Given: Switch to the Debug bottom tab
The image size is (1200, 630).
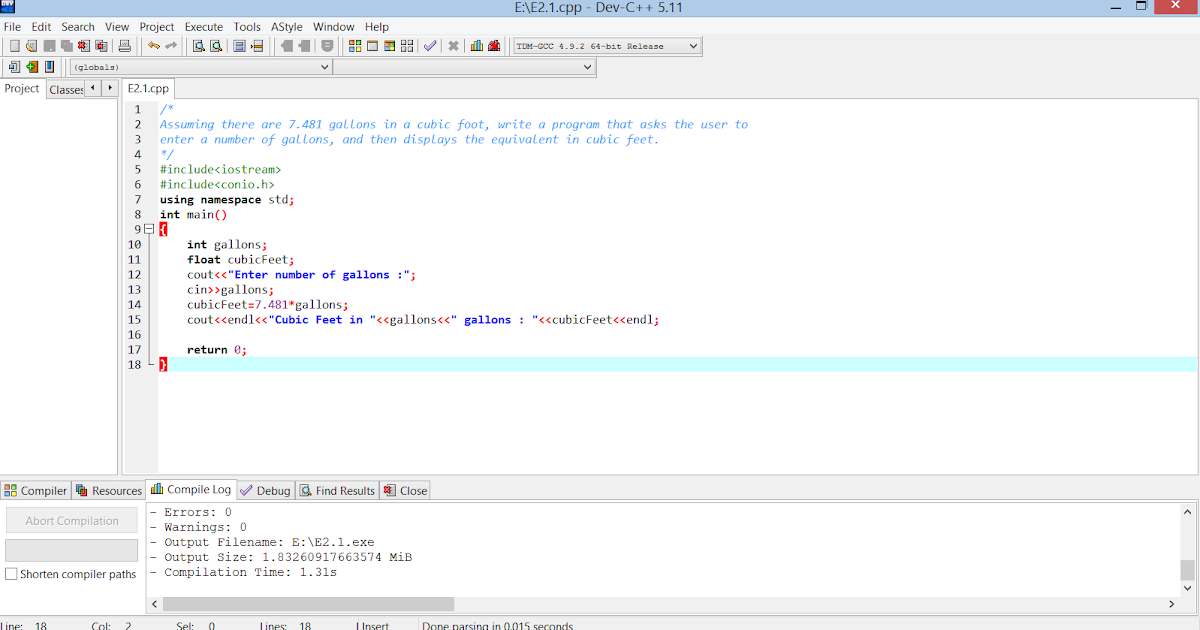Looking at the screenshot, I should [x=266, y=491].
